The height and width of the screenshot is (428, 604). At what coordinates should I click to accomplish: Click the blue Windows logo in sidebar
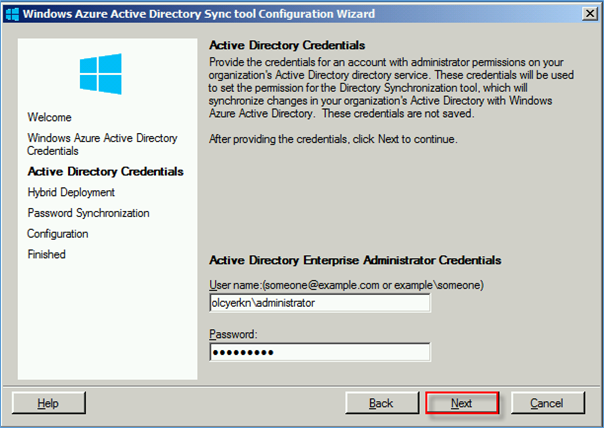pyautogui.click(x=101, y=74)
